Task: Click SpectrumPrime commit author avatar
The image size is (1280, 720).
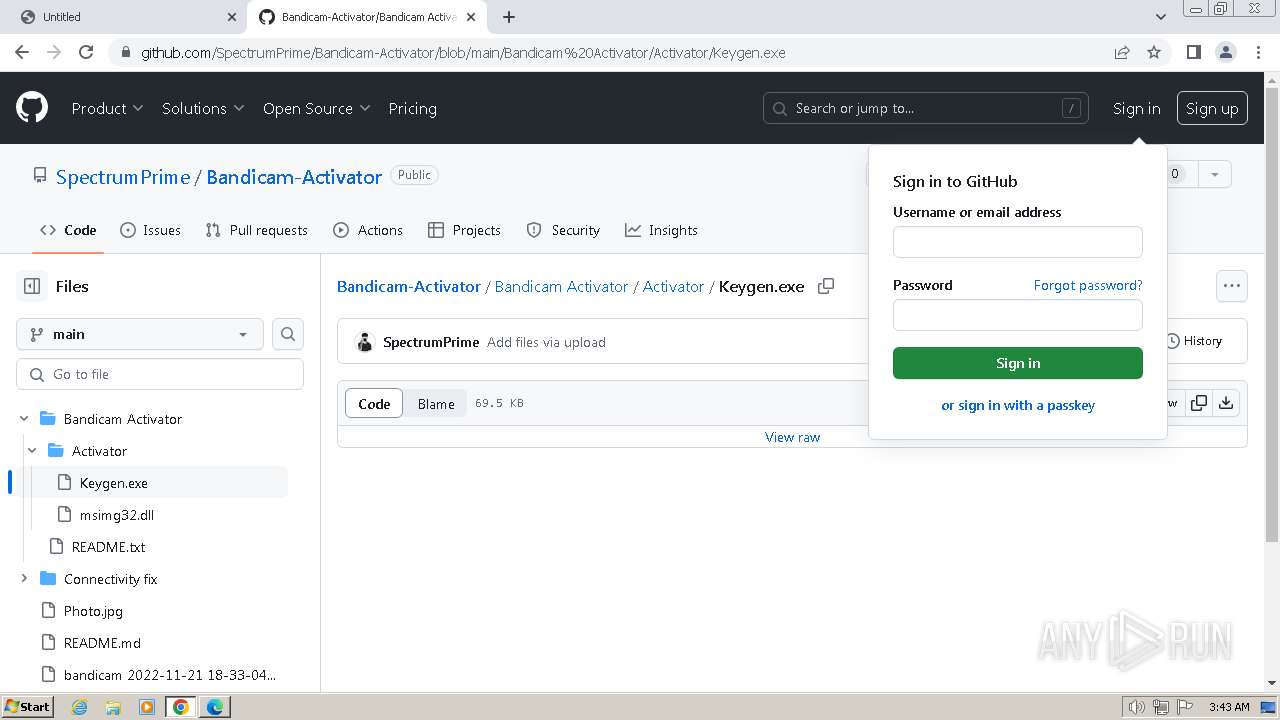Action: [365, 342]
